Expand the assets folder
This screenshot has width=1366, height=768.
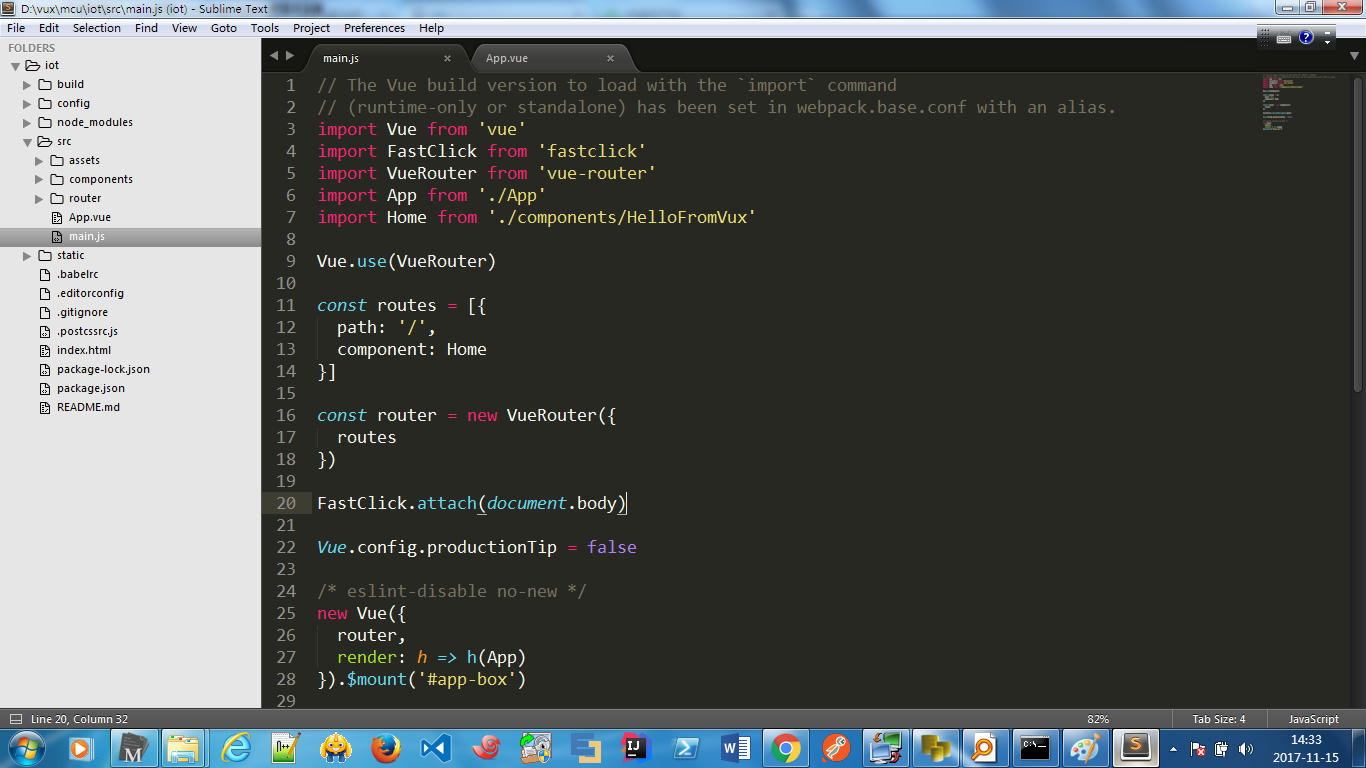click(40, 161)
